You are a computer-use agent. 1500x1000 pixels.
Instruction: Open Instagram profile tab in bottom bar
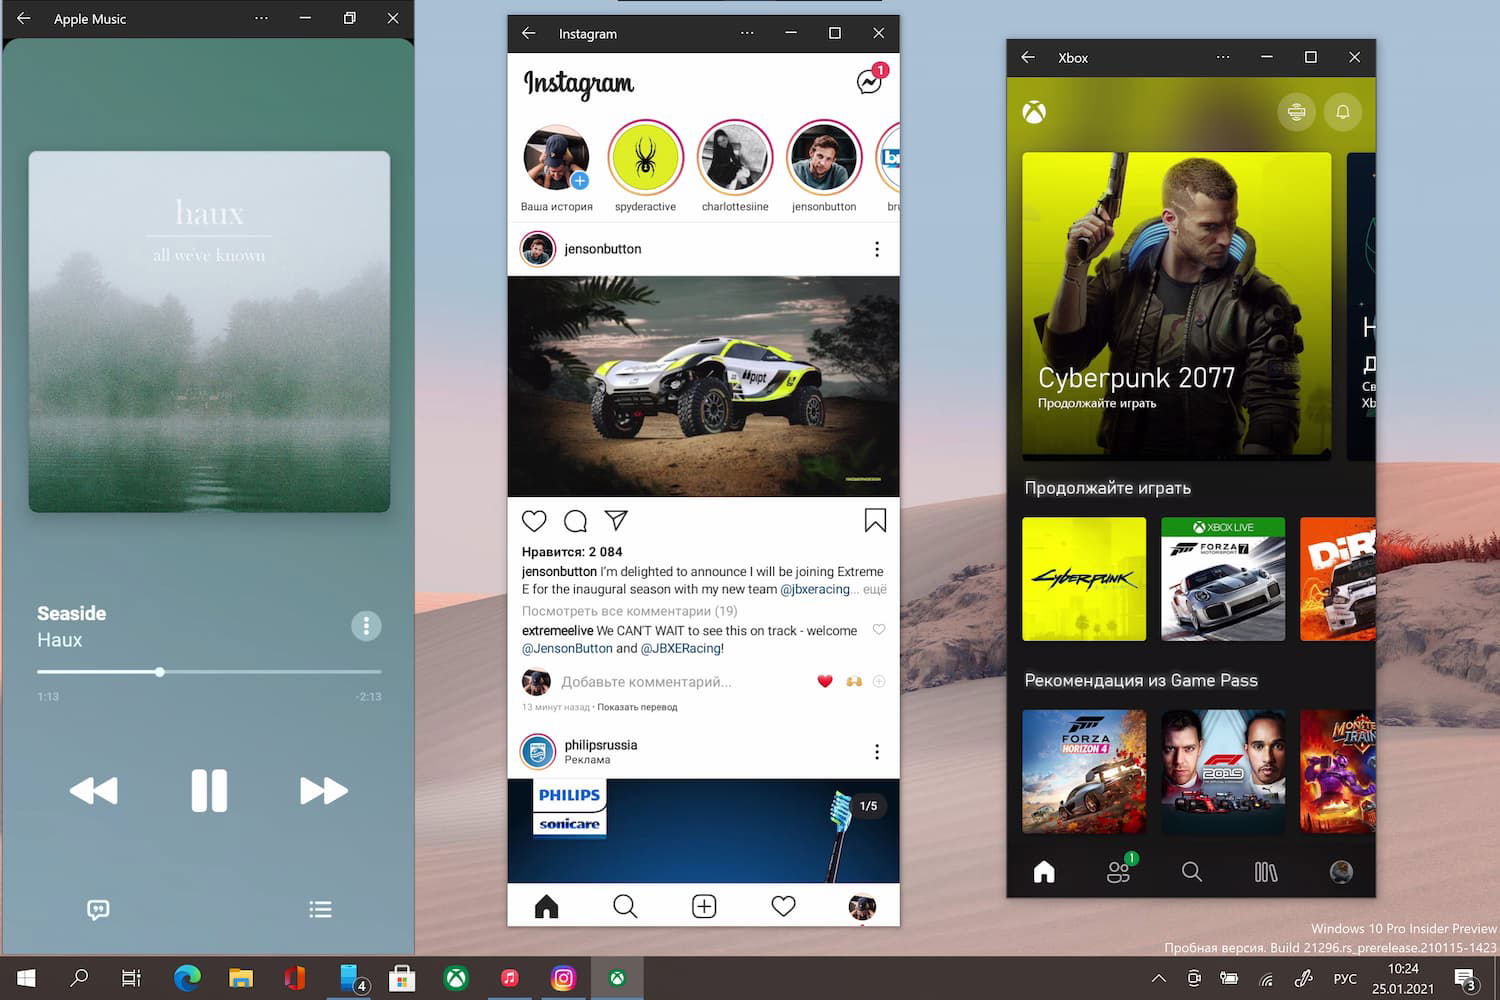[862, 906]
